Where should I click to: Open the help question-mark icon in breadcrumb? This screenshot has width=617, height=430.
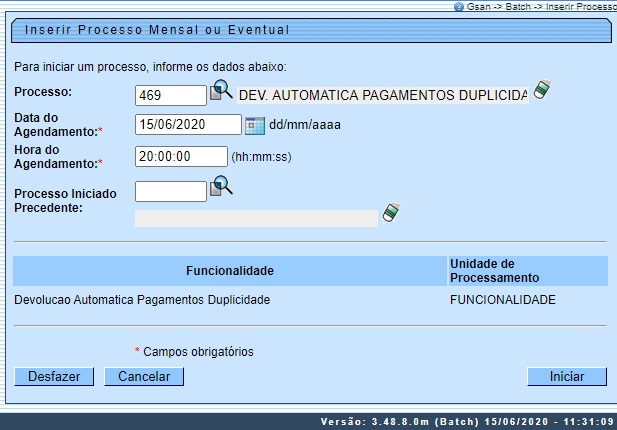tap(458, 7)
